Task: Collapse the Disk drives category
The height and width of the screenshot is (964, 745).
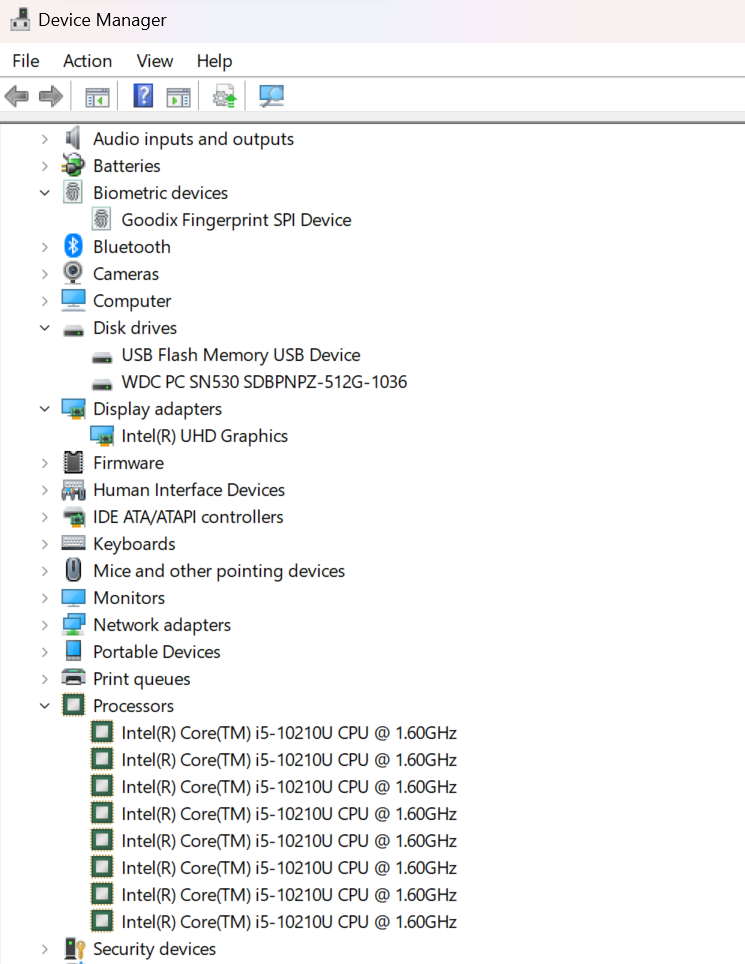Action: click(x=44, y=328)
